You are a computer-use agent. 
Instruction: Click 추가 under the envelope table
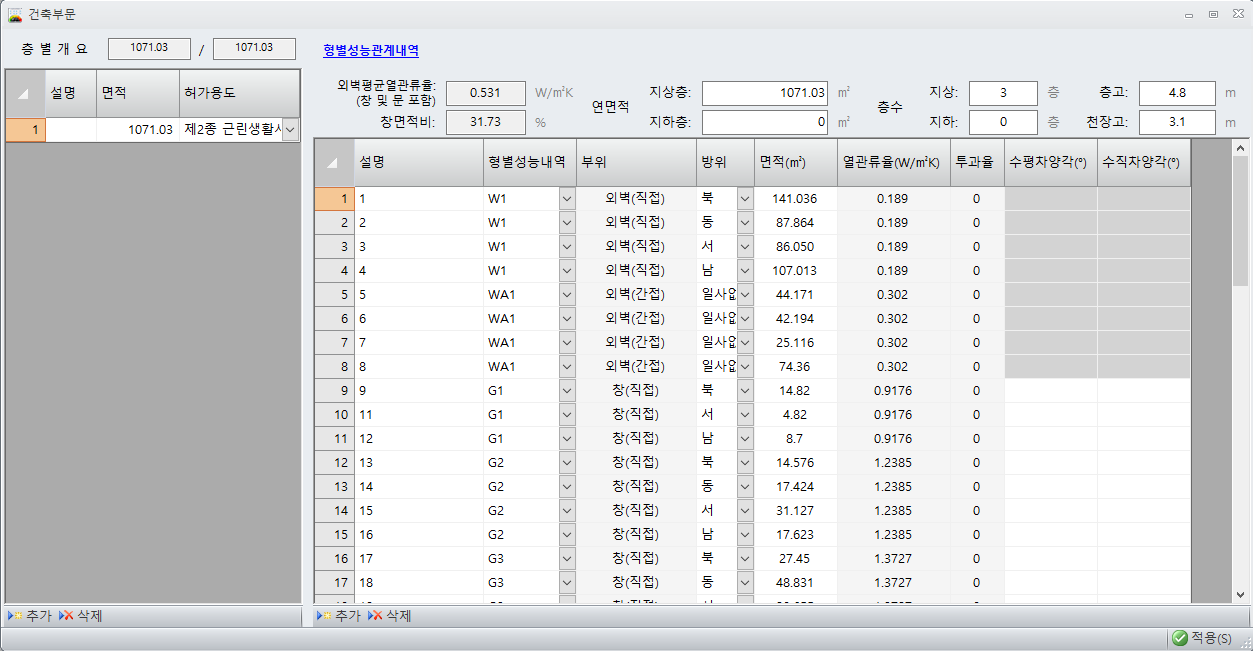[337, 616]
